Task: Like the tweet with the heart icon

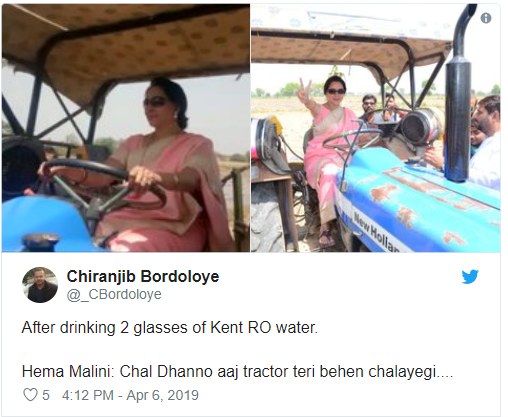Action: (30, 395)
